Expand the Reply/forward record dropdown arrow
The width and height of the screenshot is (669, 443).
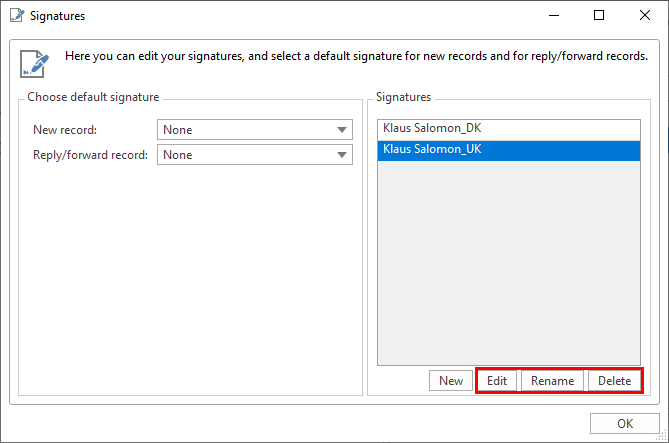(x=343, y=155)
